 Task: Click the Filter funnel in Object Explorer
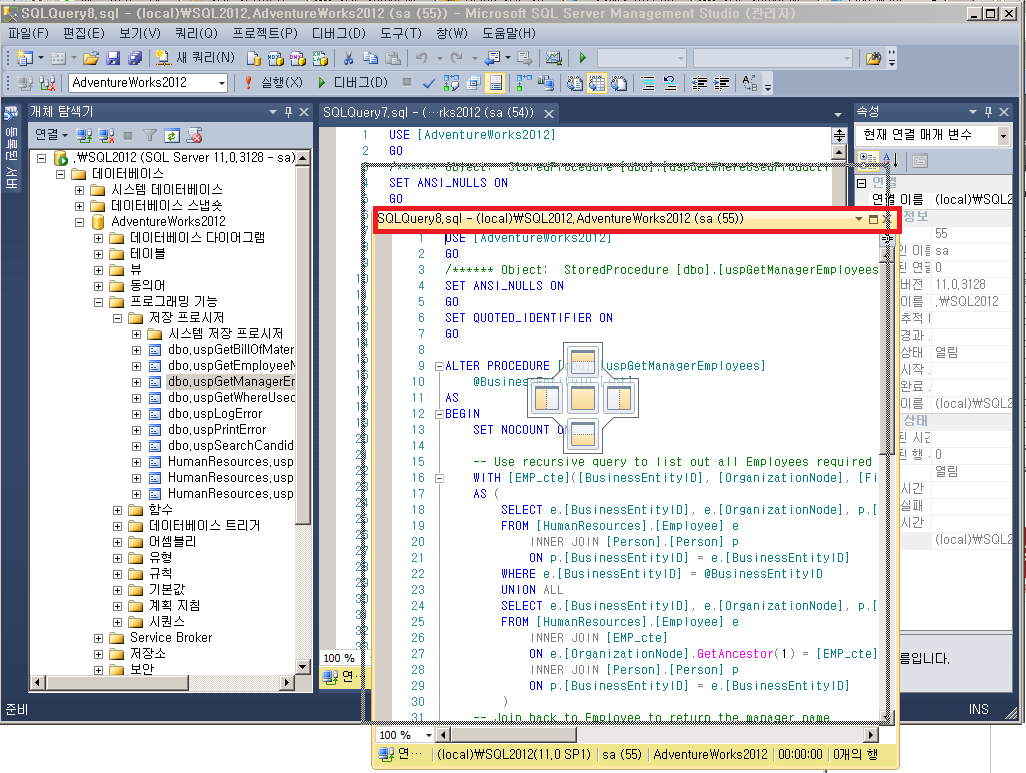coord(150,135)
